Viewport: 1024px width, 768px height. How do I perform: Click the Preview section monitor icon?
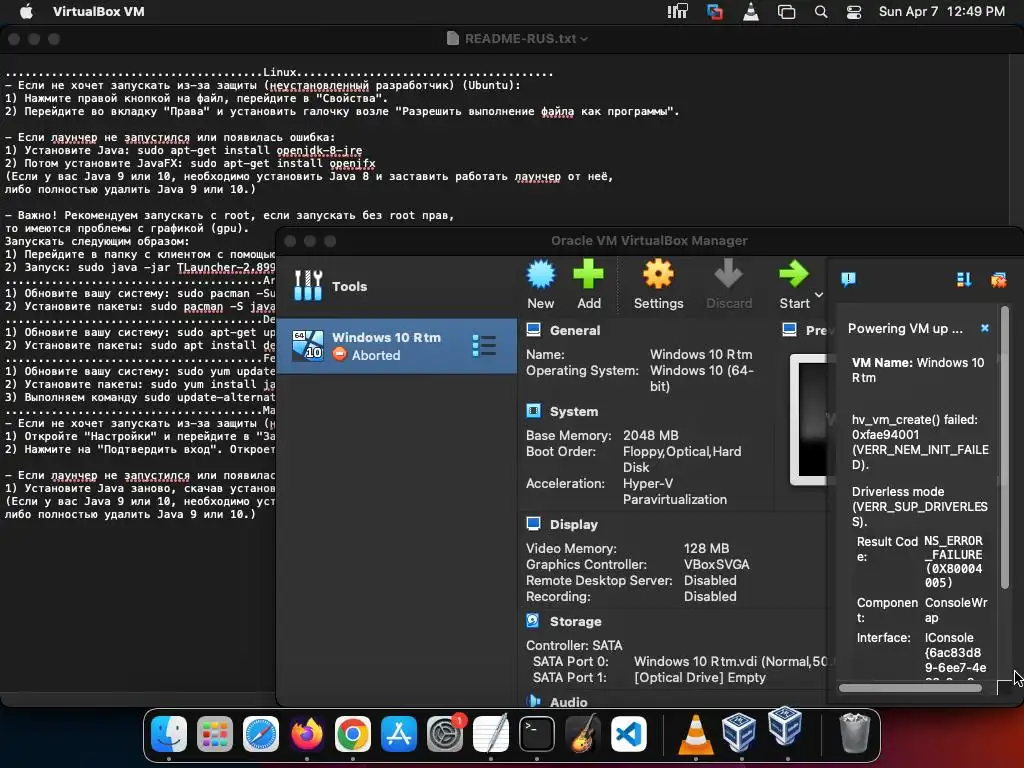pos(790,329)
